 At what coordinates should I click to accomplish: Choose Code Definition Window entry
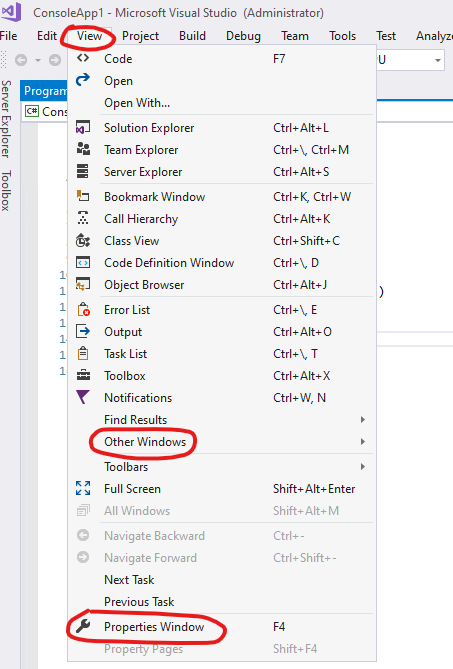pyautogui.click(x=222, y=262)
